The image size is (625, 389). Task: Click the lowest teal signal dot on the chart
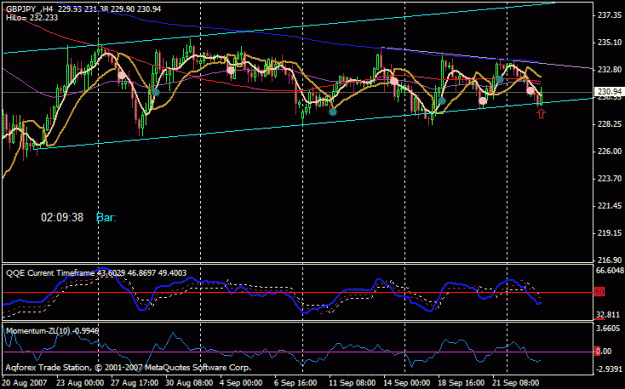coord(333,112)
